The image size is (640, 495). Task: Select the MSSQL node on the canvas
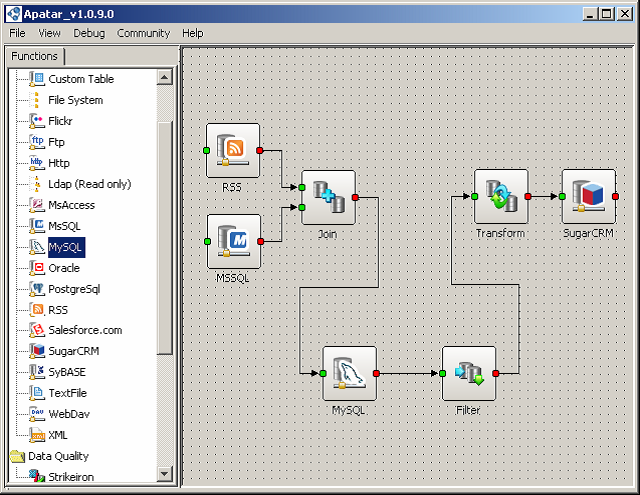coord(234,242)
